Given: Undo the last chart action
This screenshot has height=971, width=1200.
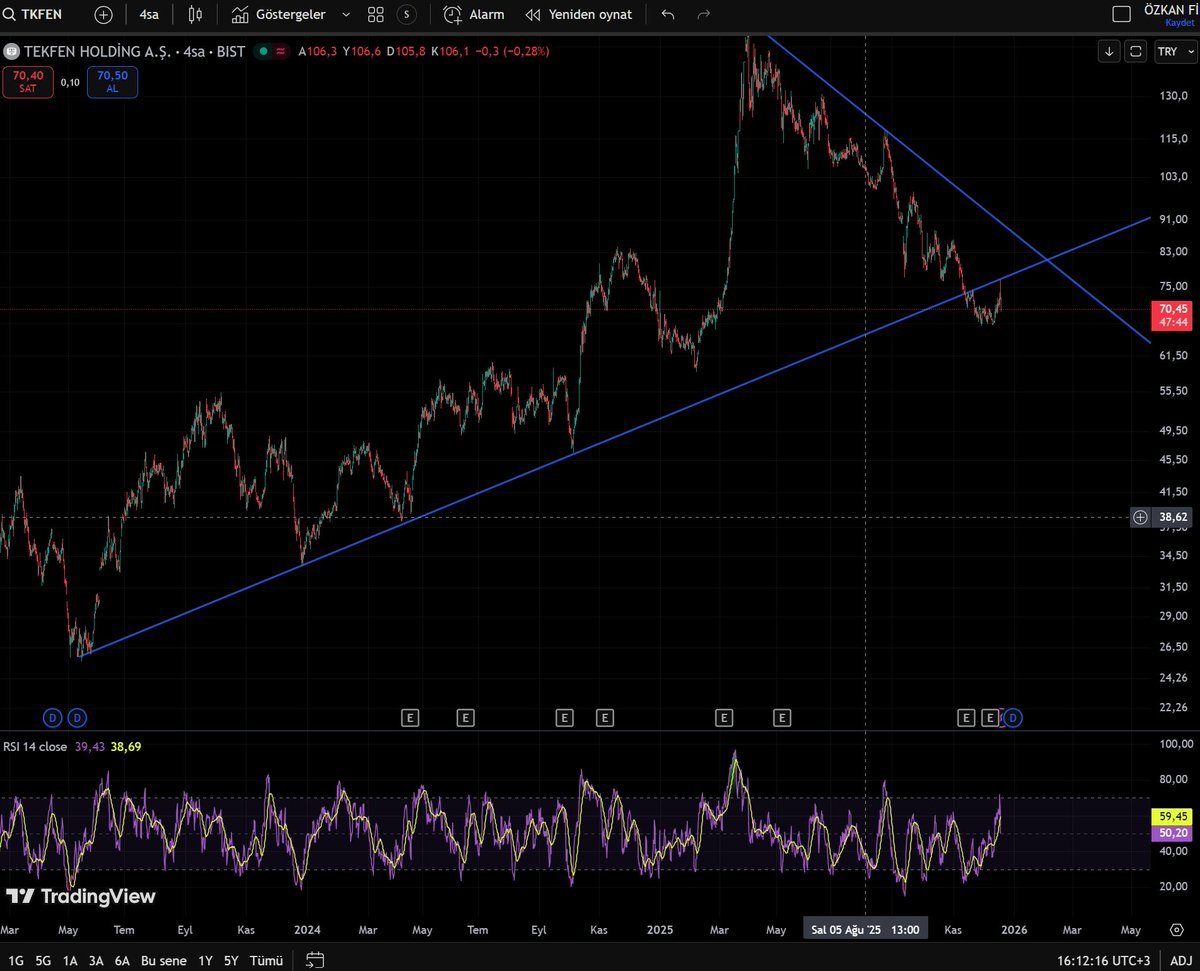Looking at the screenshot, I should pos(668,15).
